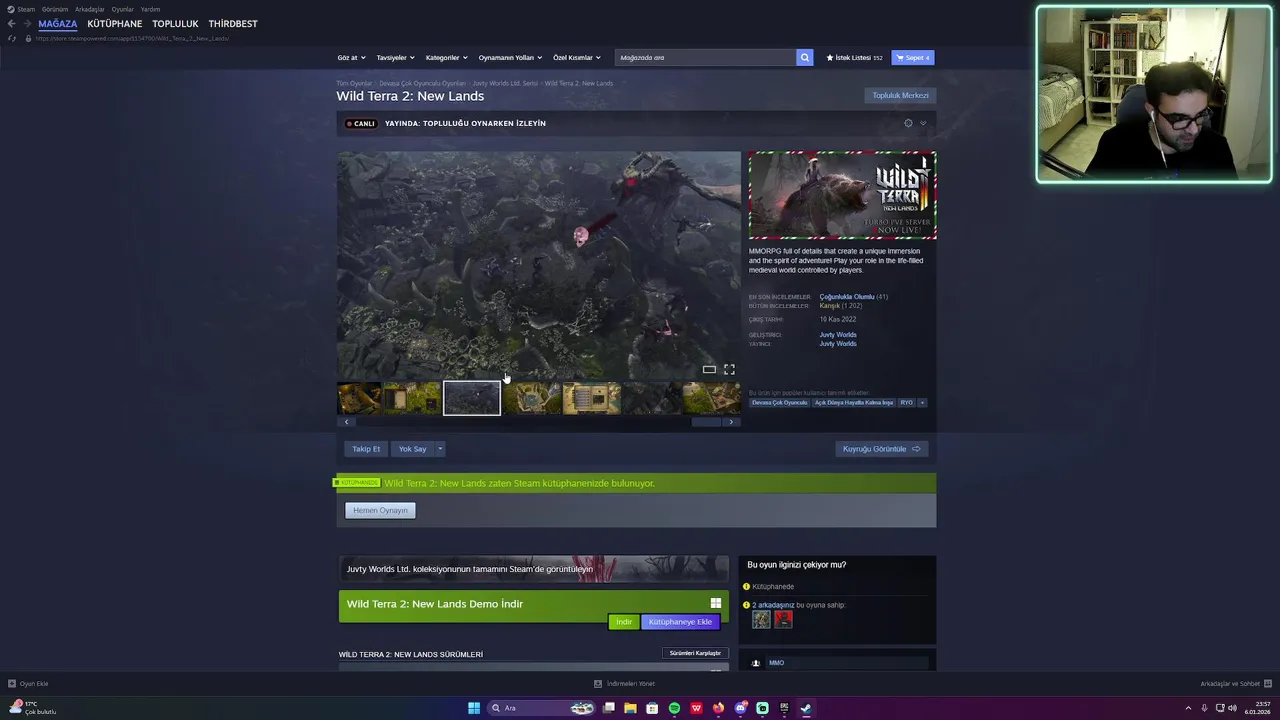Open the Görünüm menu

[x=55, y=9]
